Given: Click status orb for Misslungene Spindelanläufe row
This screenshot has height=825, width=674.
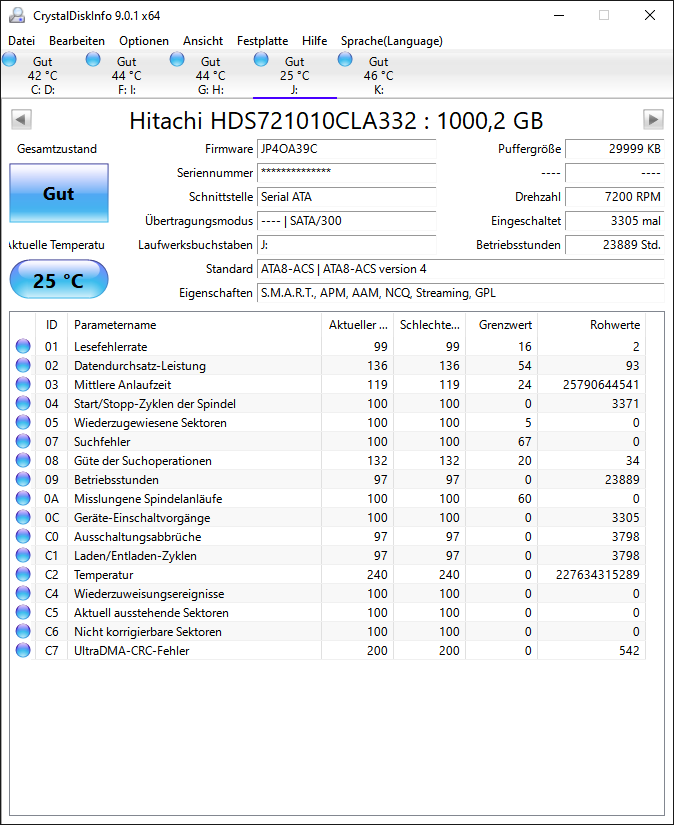Looking at the screenshot, I should (23, 498).
